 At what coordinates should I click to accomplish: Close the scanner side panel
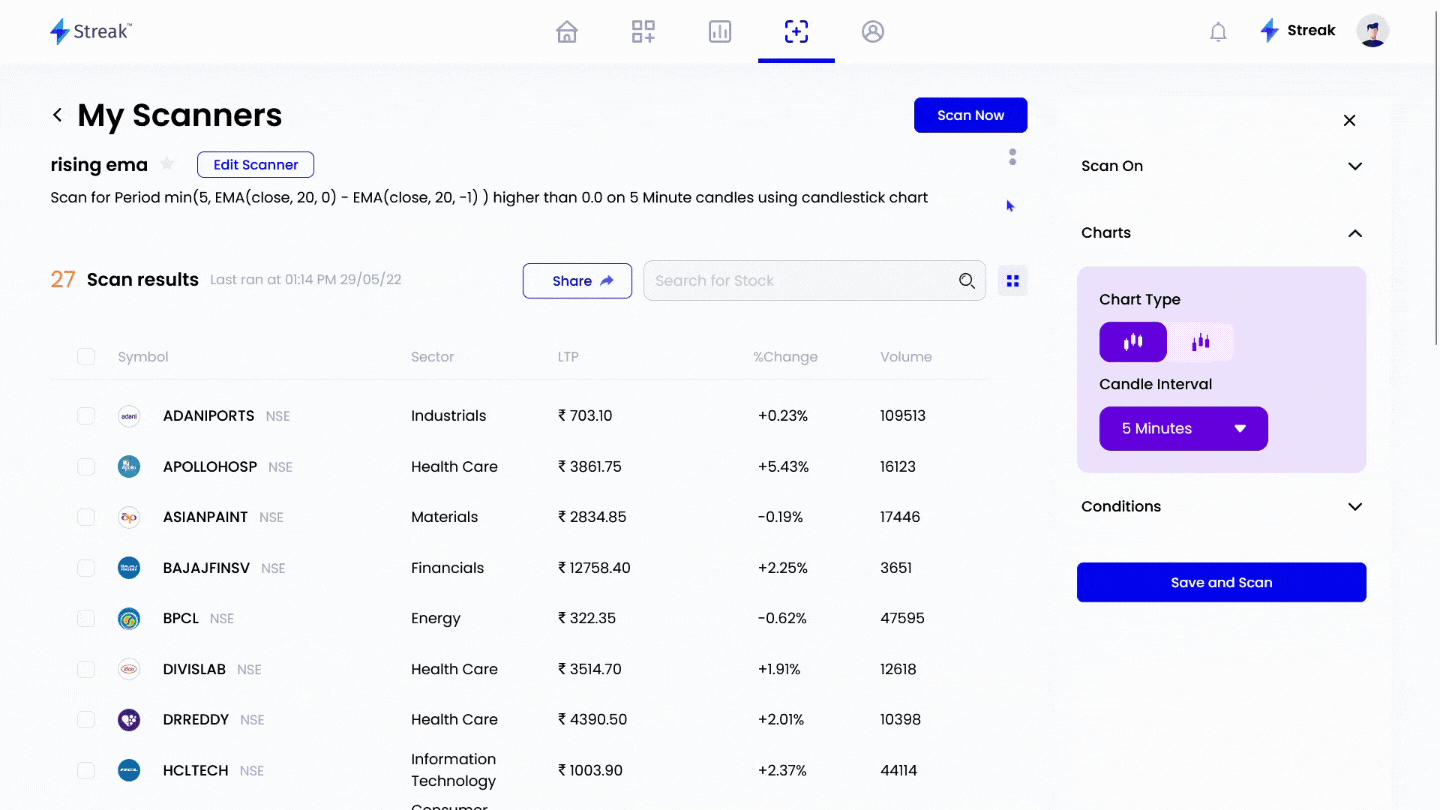[x=1350, y=121]
